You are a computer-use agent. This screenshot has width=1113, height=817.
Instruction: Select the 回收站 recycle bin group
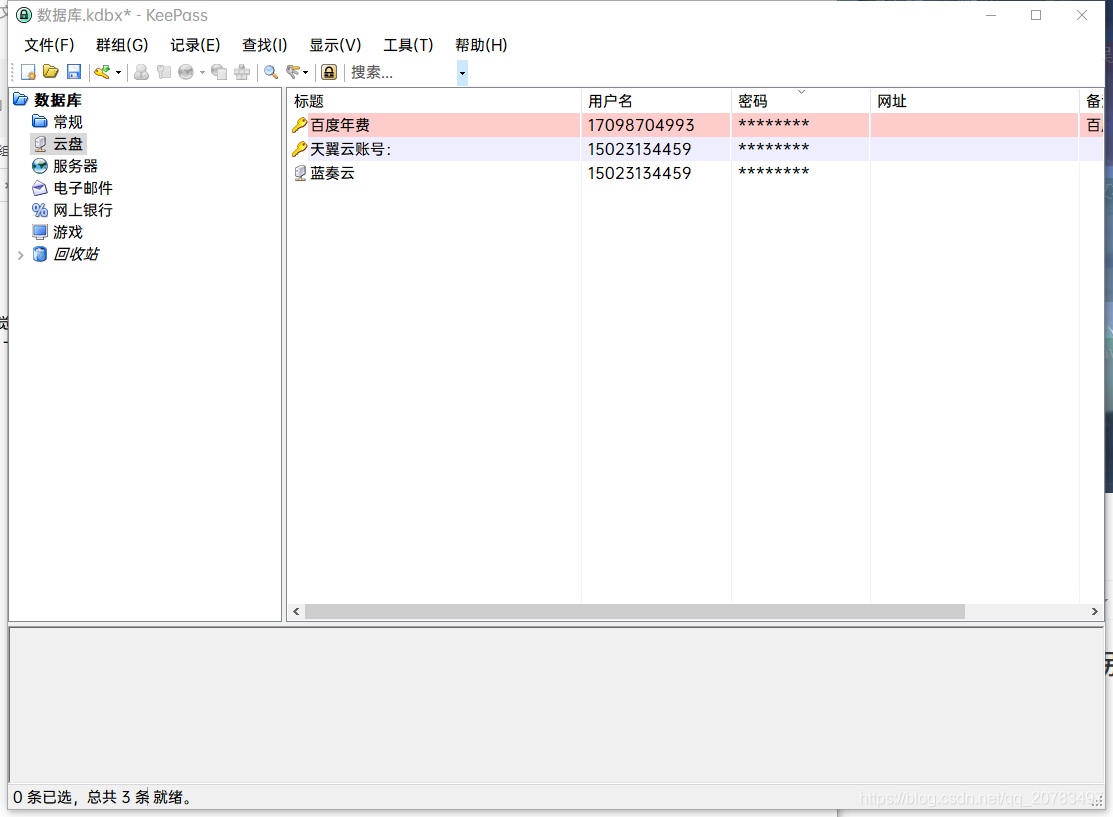[x=76, y=254]
